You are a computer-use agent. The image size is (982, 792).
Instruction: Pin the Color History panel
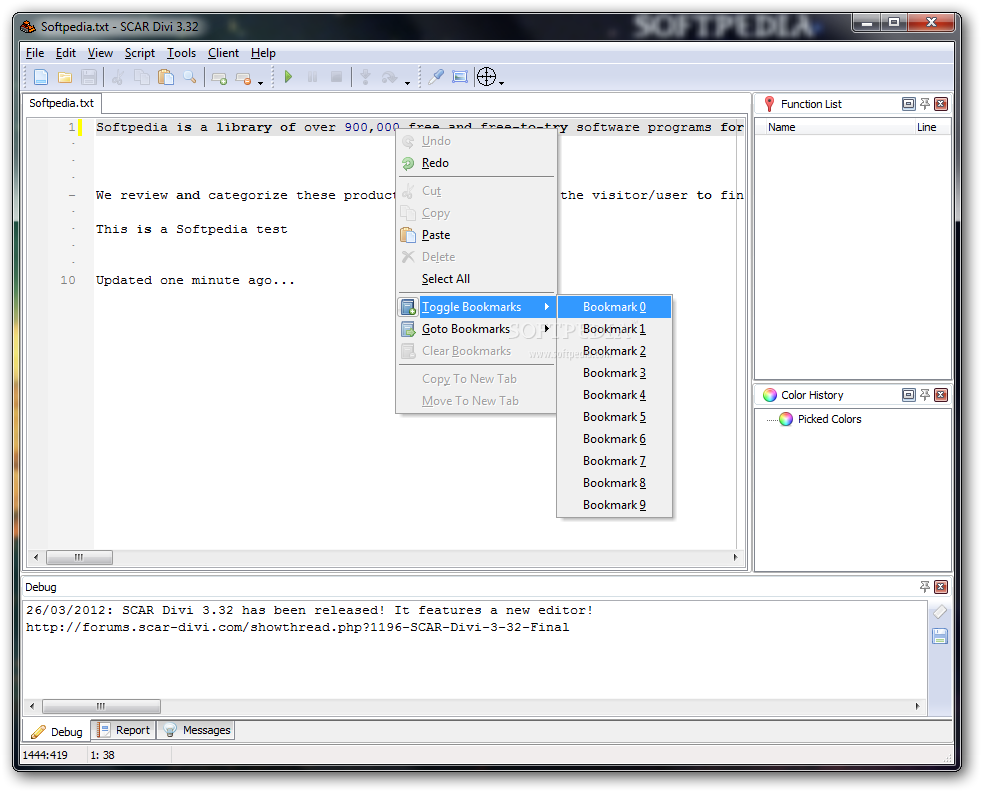pos(925,394)
